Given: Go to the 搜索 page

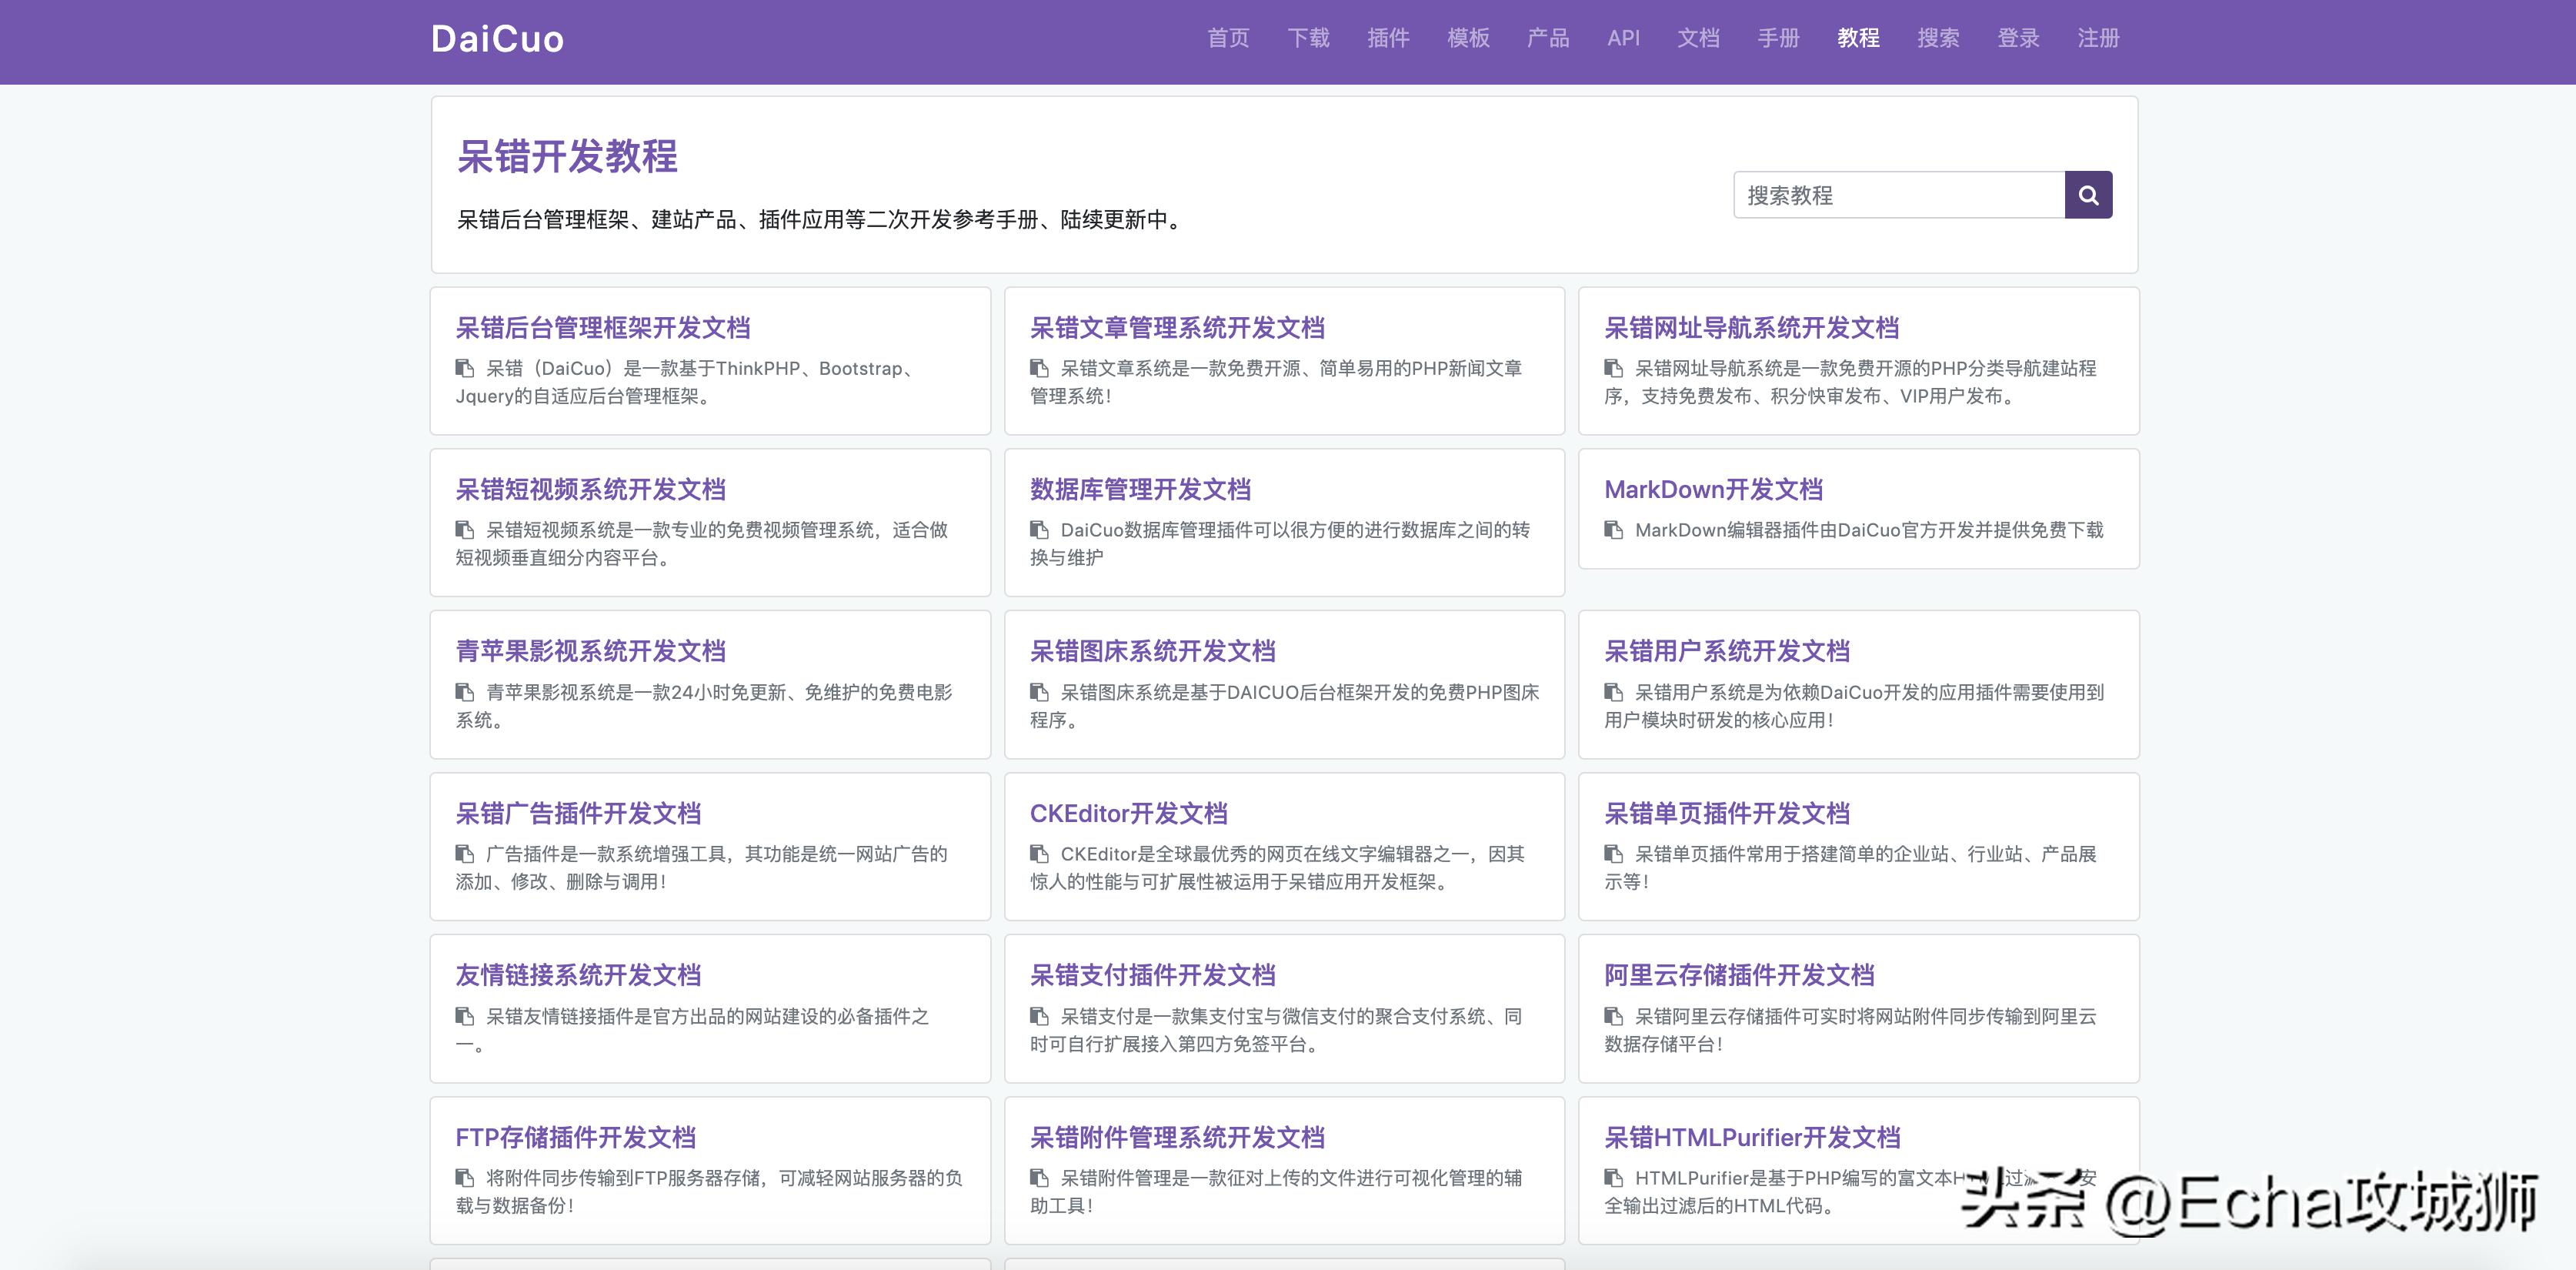Looking at the screenshot, I should (x=1939, y=38).
